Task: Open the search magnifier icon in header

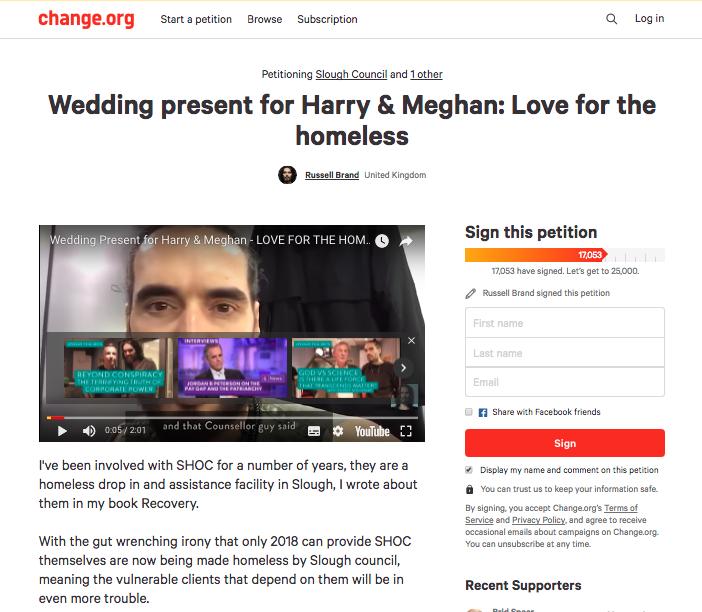Action: pos(611,19)
